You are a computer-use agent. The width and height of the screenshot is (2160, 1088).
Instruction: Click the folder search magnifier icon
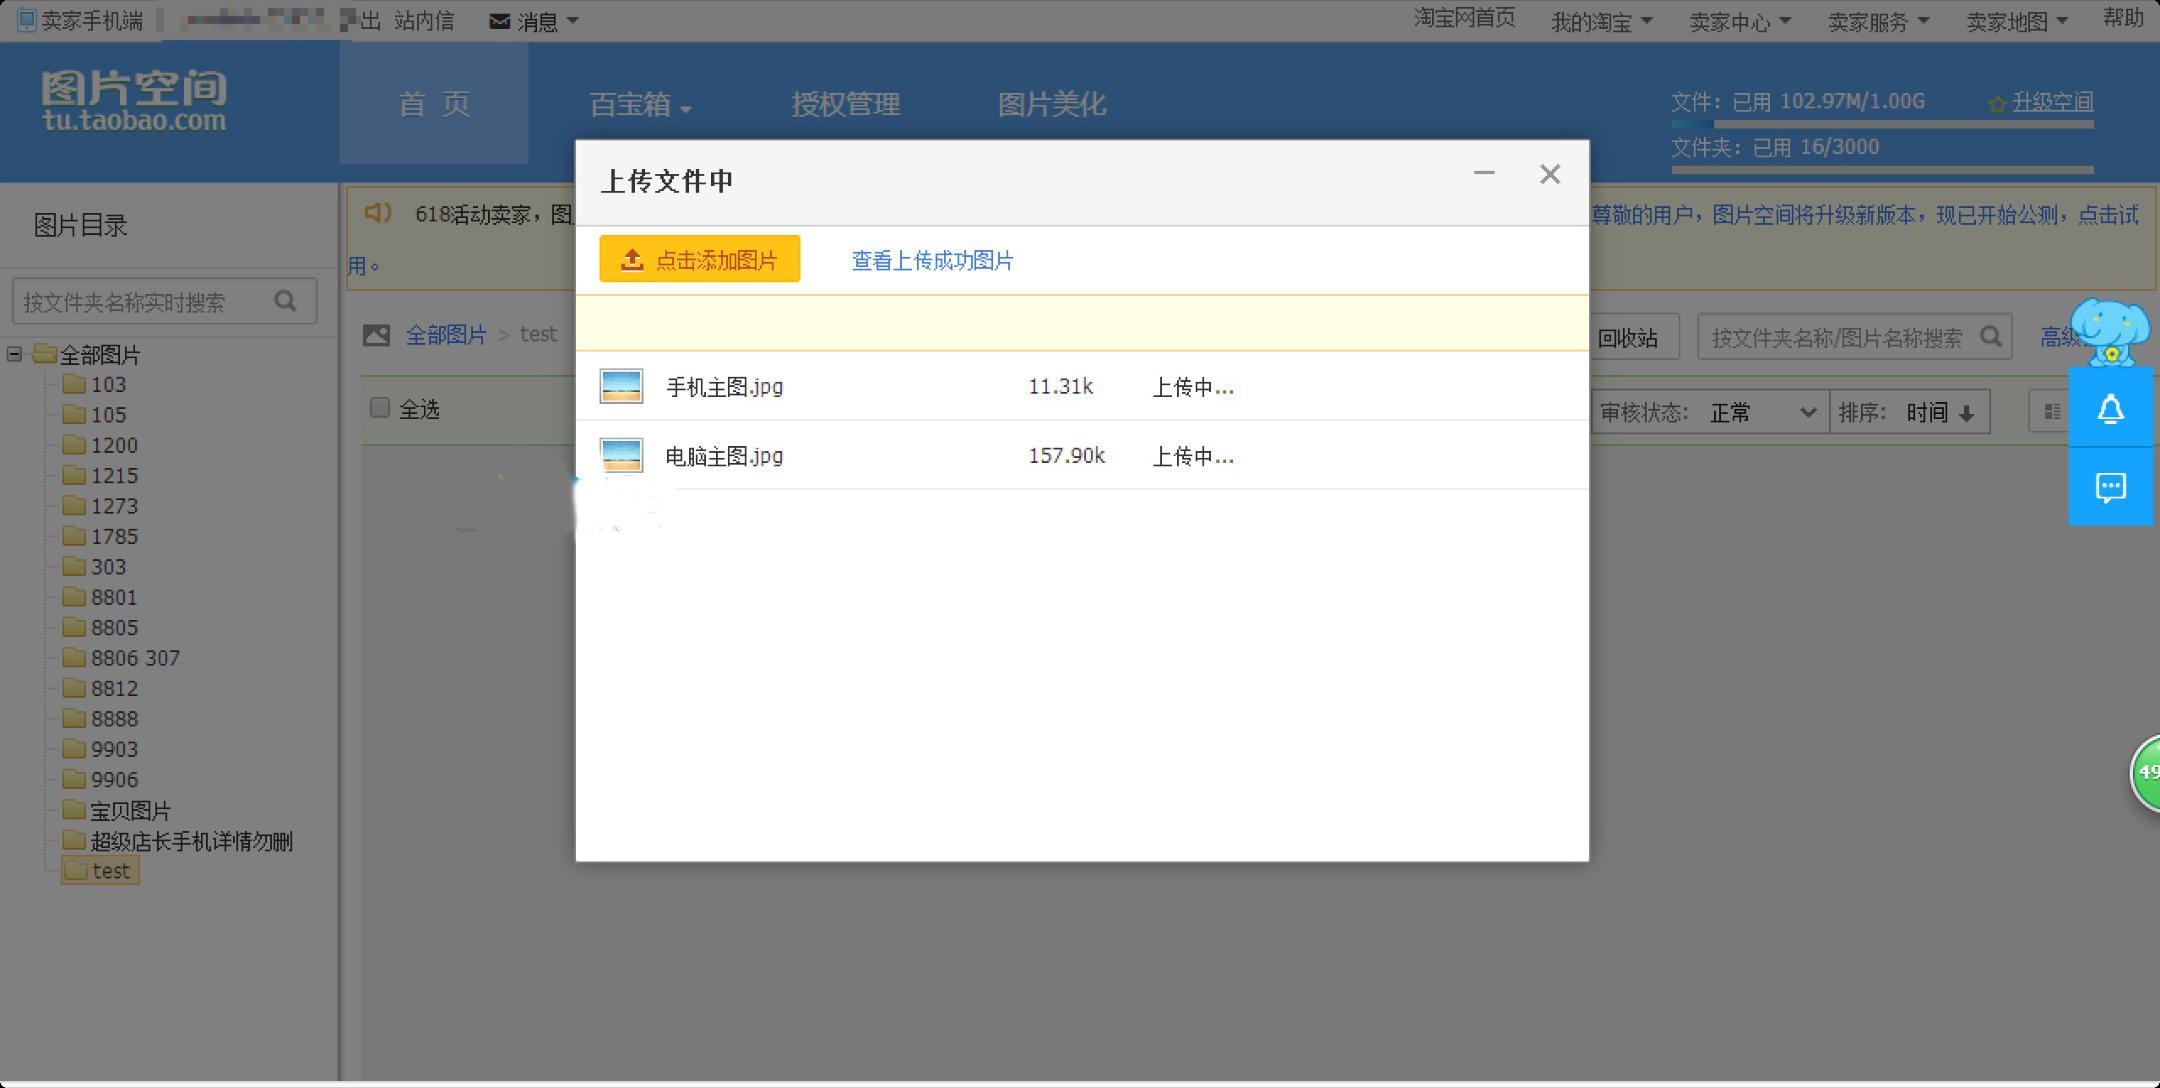(x=285, y=301)
